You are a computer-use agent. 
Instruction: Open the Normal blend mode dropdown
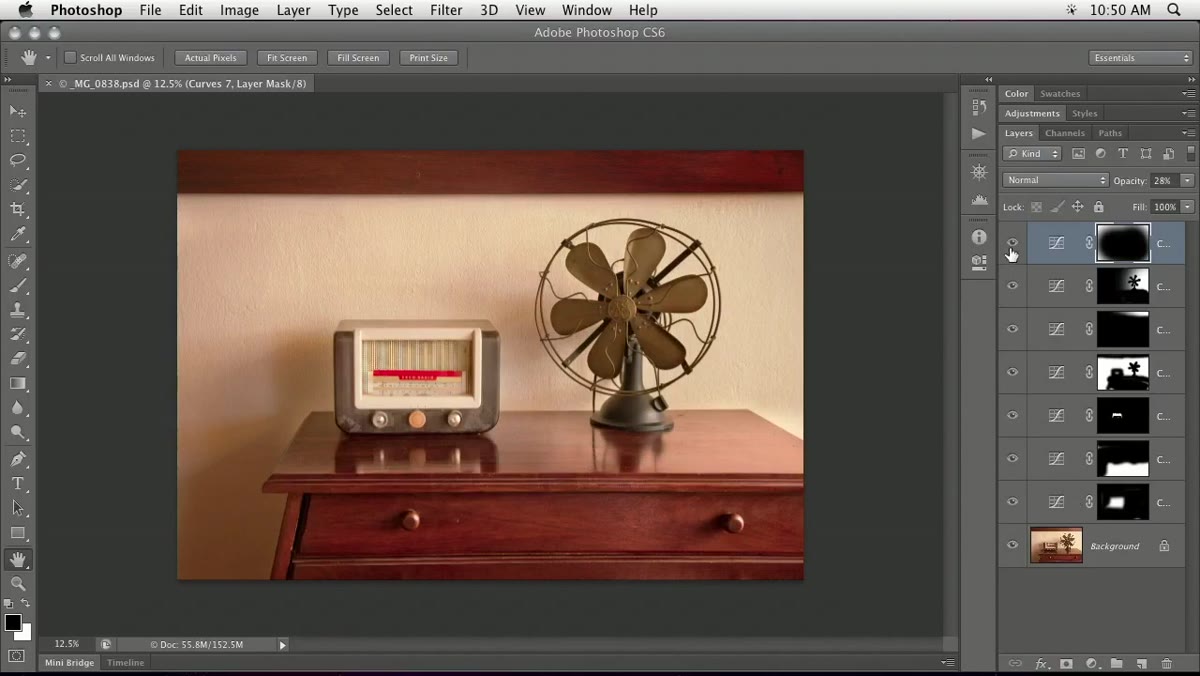click(x=1055, y=180)
